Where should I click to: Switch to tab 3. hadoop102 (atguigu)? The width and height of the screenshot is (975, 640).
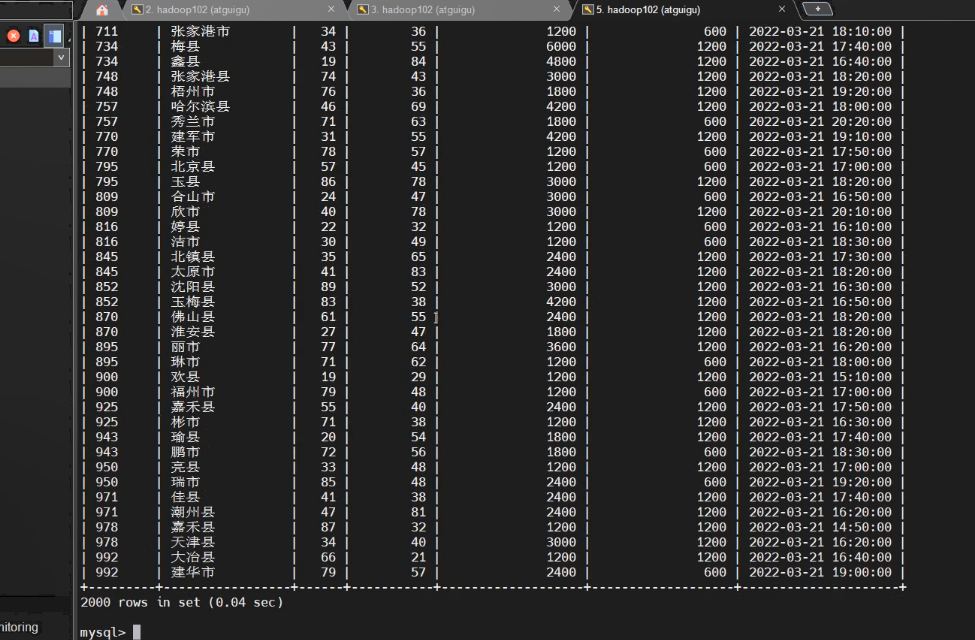click(x=423, y=9)
